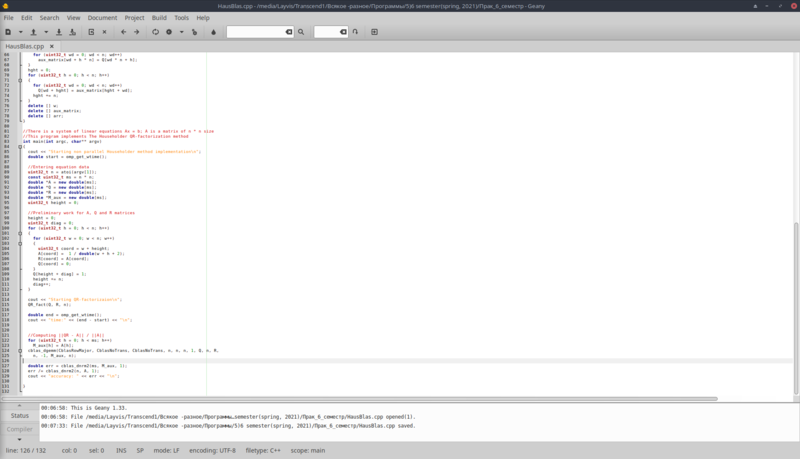
Task: Open the Search menu
Action: [49, 17]
